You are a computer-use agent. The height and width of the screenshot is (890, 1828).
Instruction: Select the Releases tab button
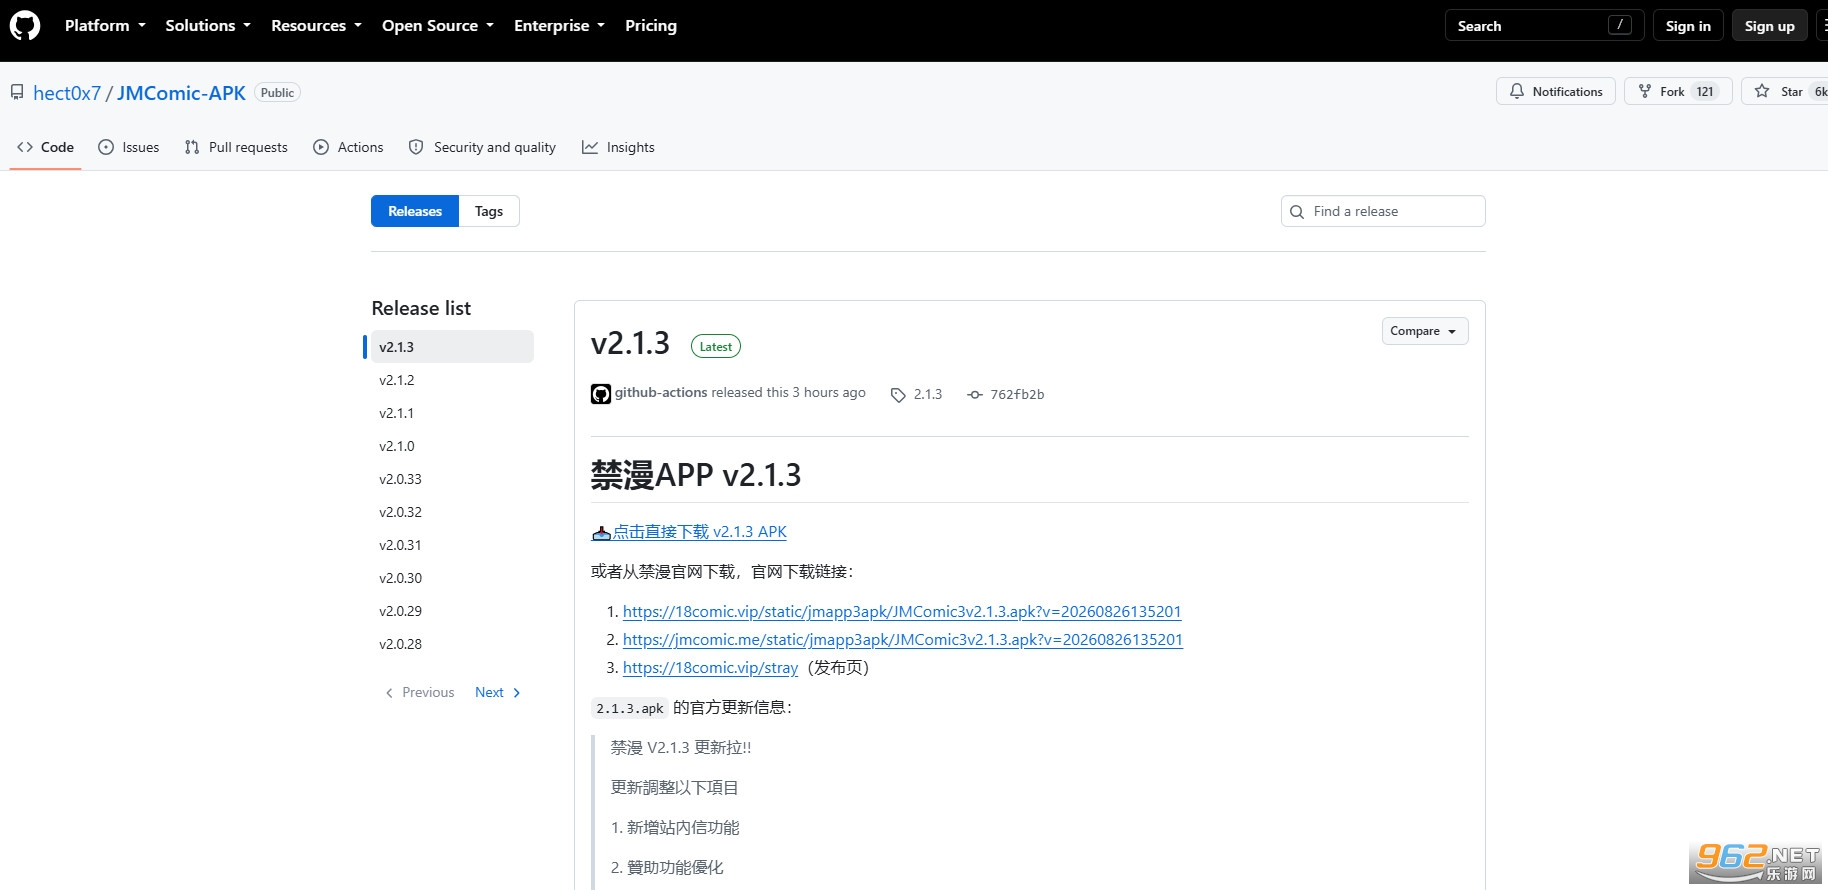pyautogui.click(x=415, y=211)
